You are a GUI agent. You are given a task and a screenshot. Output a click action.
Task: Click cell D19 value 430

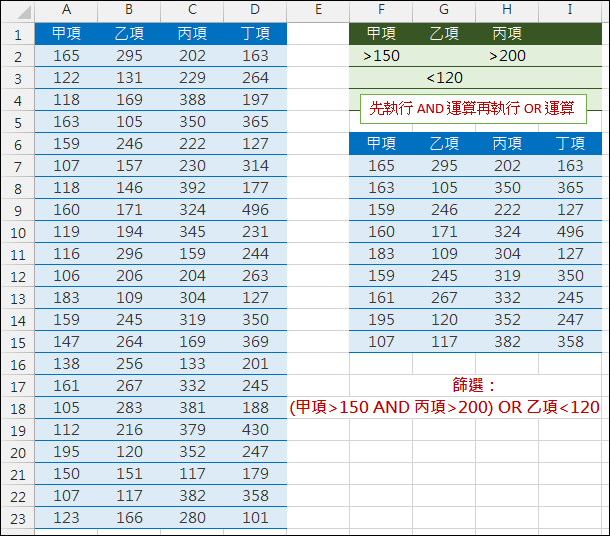pos(255,430)
